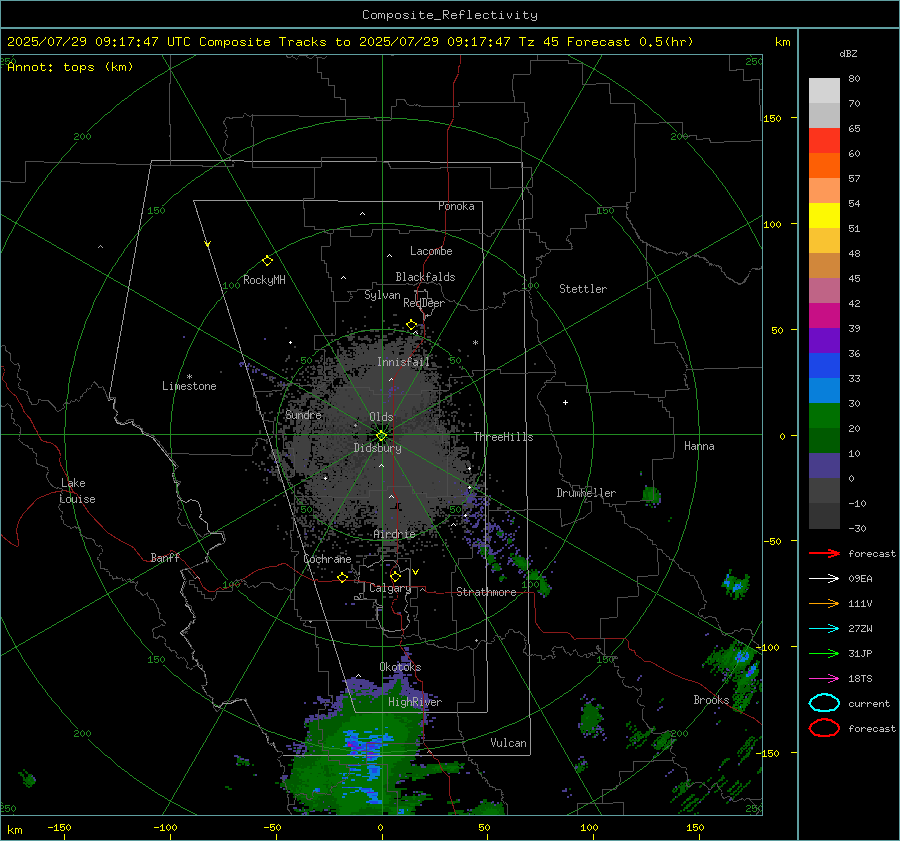Screen dimensions: 900x841
Task: Click the HighRiver label
Action: tap(415, 702)
